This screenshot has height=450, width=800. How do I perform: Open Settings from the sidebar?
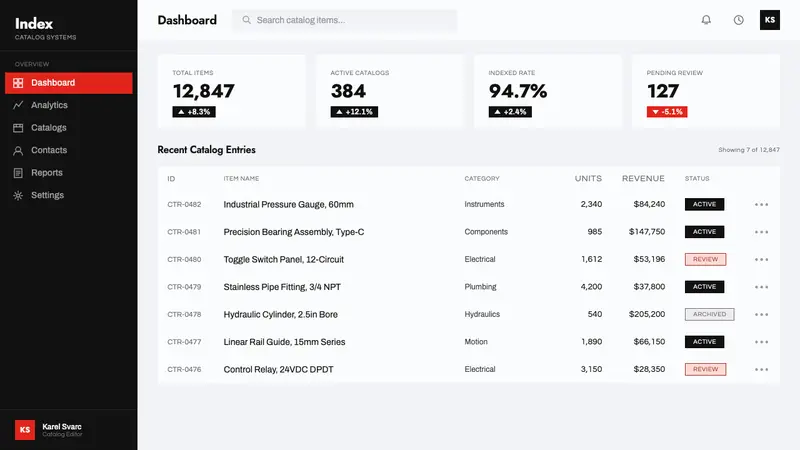[69, 195]
